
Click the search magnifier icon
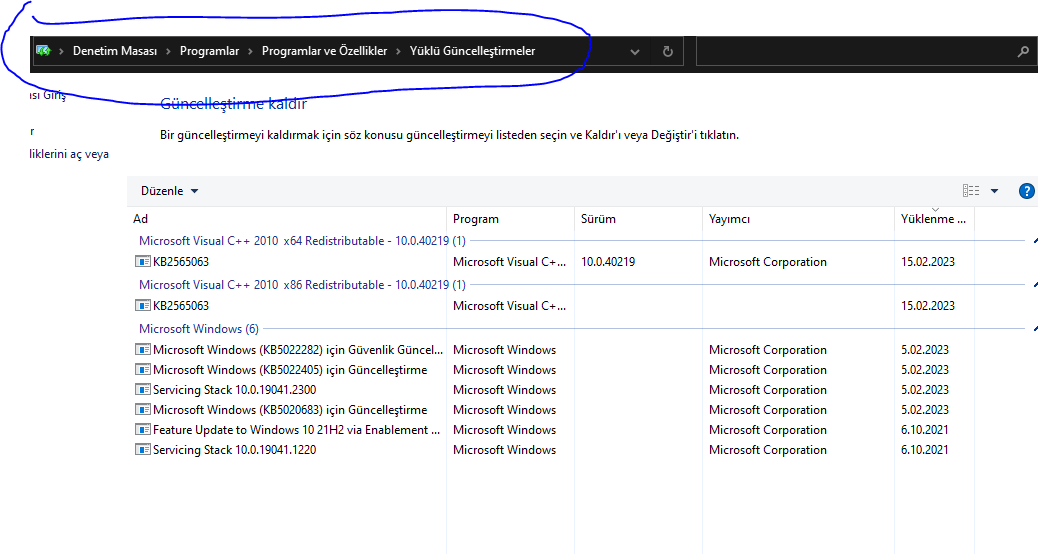pos(1023,52)
